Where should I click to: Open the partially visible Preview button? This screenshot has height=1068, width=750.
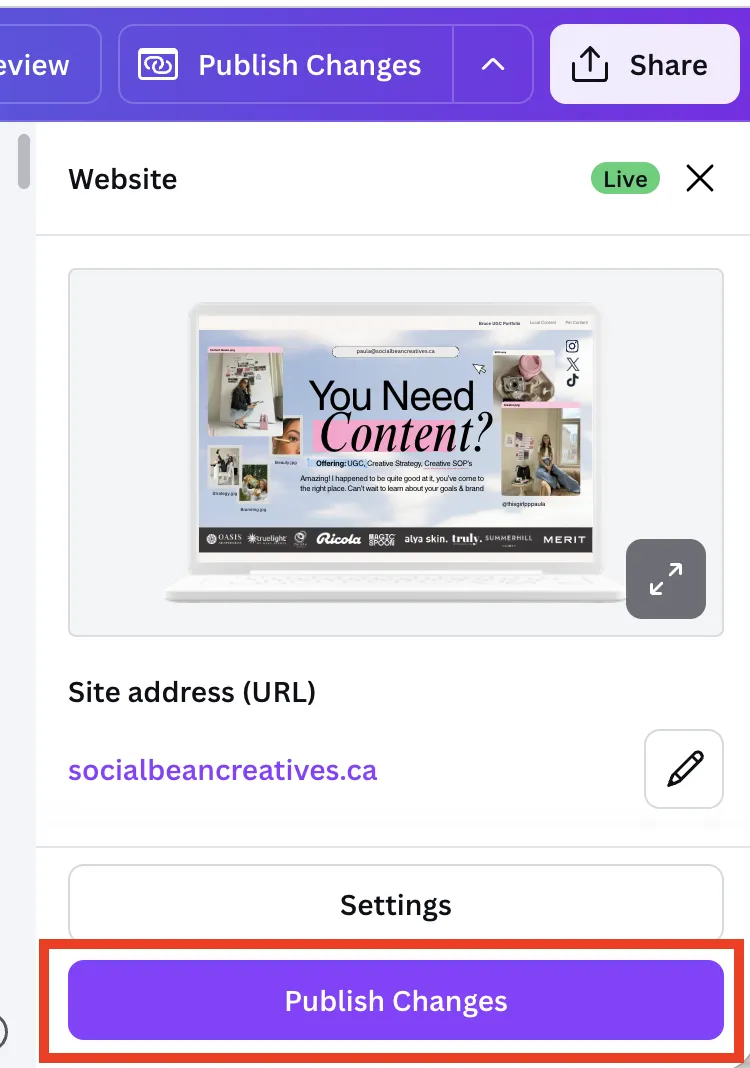(50, 64)
